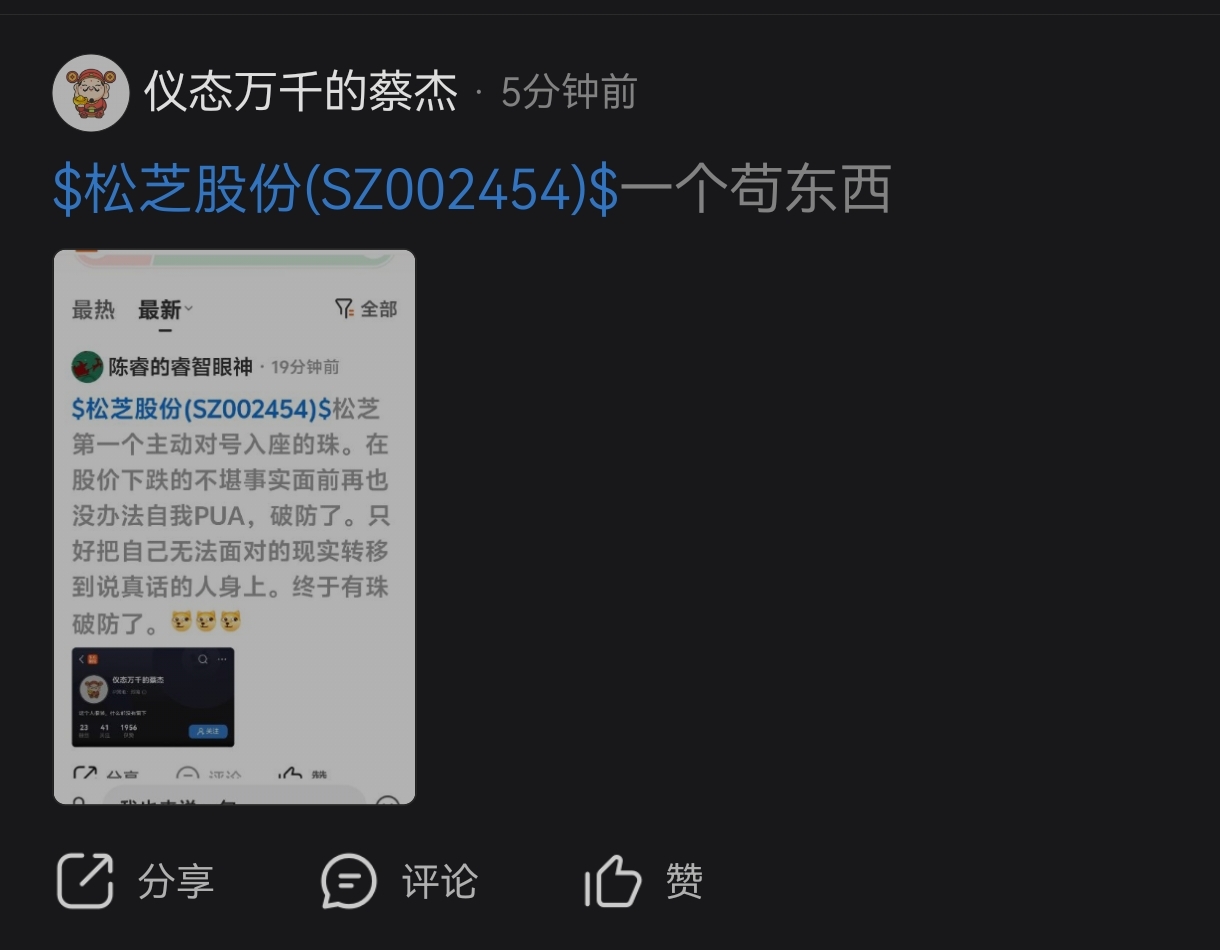Like the post with the thumbs-up icon
Viewport: 1220px width, 950px height.
click(x=612, y=881)
